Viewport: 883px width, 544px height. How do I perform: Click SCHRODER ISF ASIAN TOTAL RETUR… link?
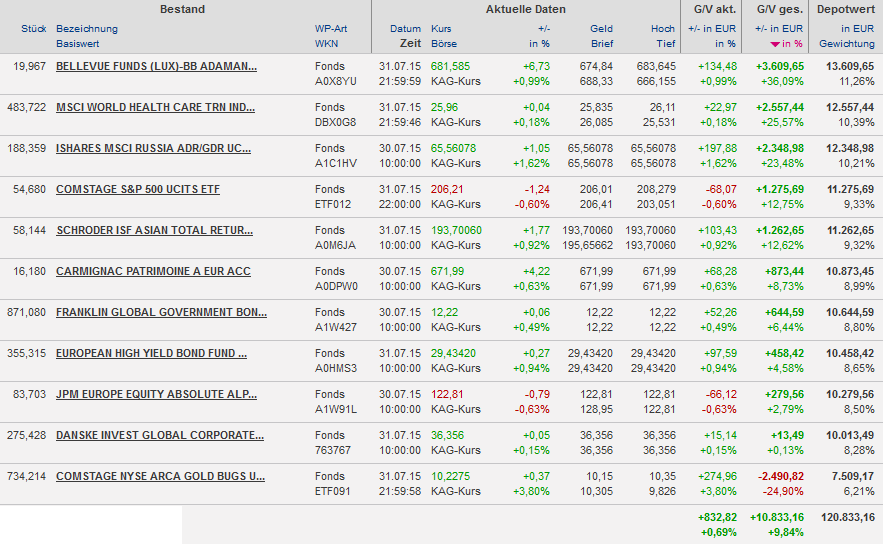click(154, 231)
